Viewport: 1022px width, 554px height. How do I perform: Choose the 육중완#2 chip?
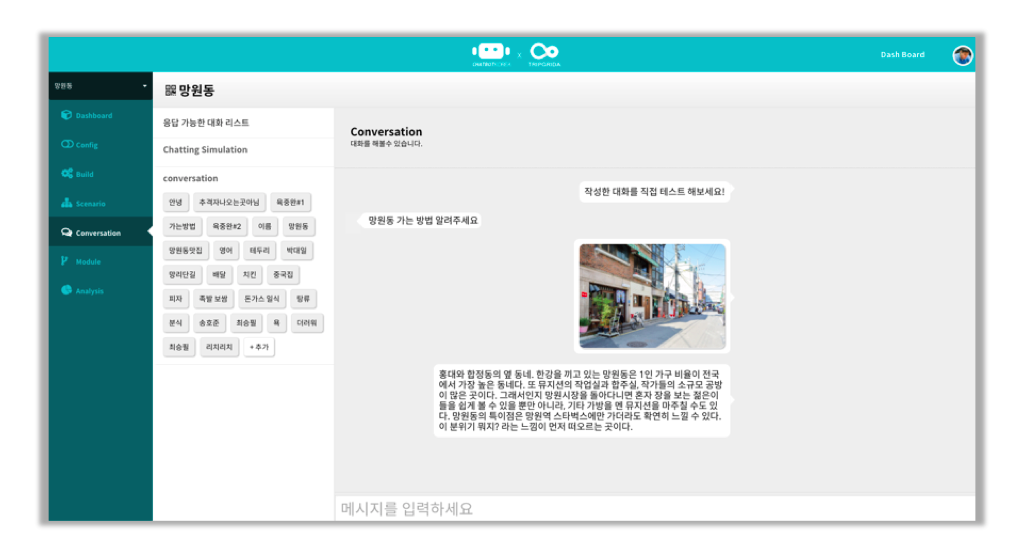pyautogui.click(x=227, y=226)
